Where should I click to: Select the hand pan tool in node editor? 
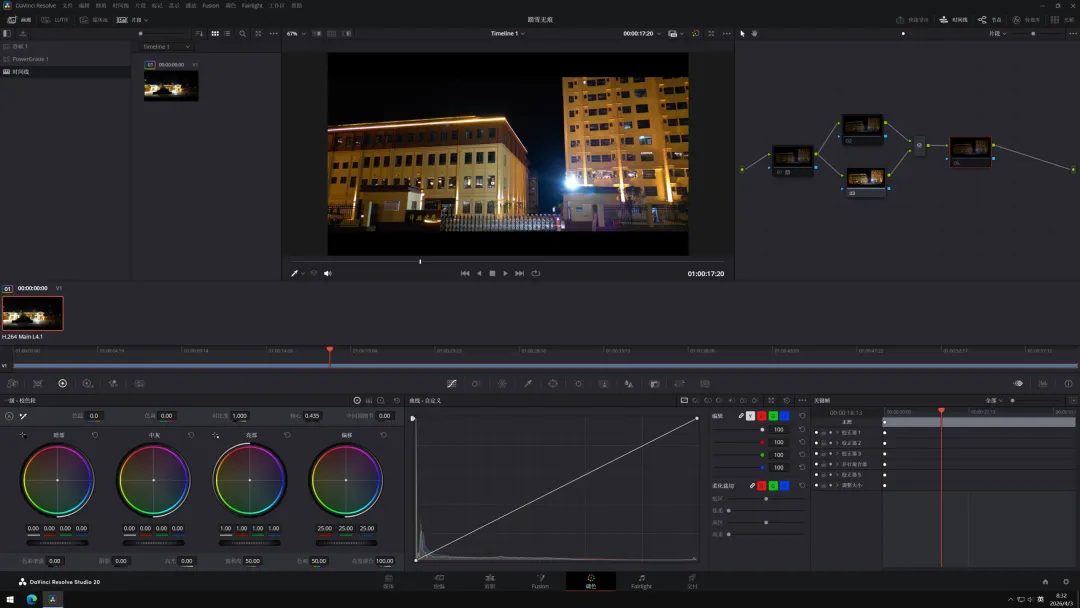[x=754, y=33]
